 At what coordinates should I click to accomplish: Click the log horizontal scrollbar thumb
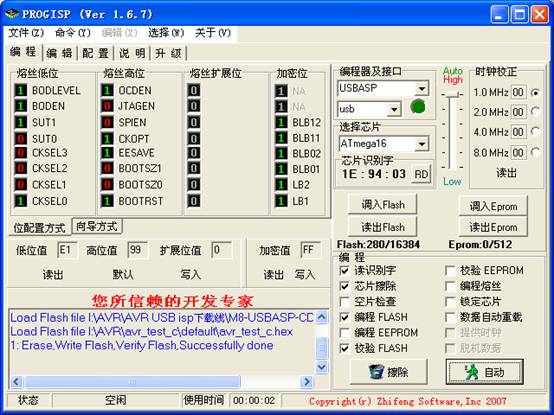[x=132, y=381]
